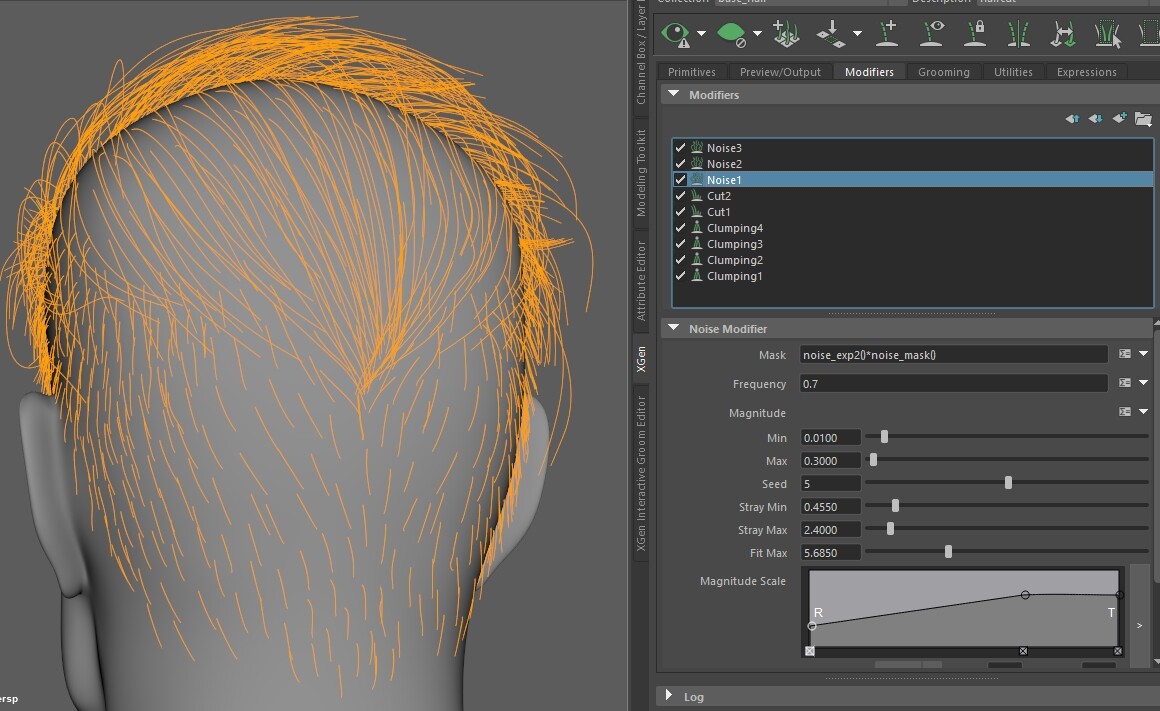Open the Magnitude options dropdown arrow
Screen dimensions: 1160x711
click(1144, 412)
